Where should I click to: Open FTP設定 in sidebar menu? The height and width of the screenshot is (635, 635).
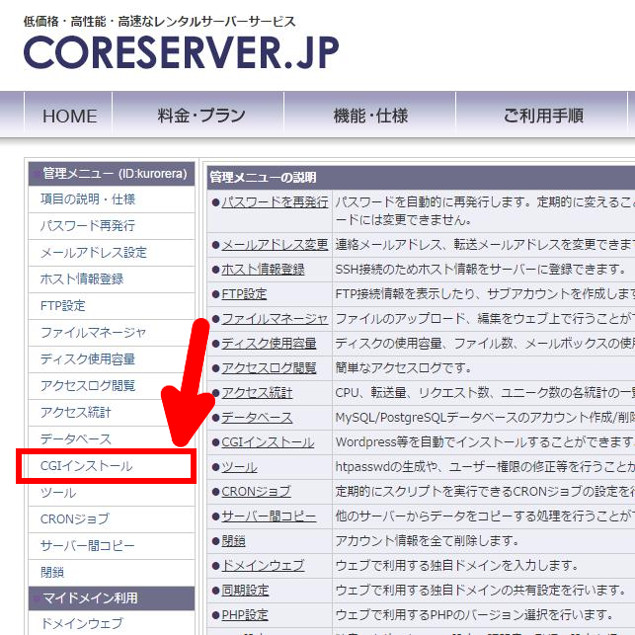pyautogui.click(x=112, y=306)
